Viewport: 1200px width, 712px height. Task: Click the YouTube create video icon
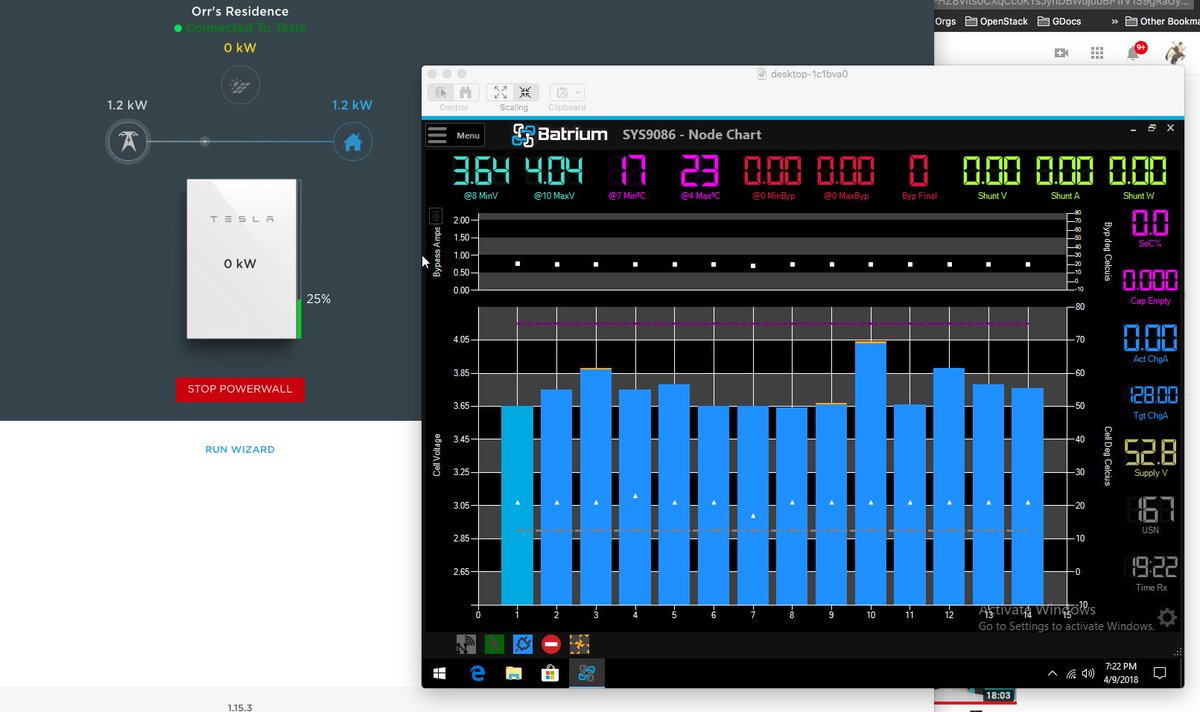click(1061, 52)
